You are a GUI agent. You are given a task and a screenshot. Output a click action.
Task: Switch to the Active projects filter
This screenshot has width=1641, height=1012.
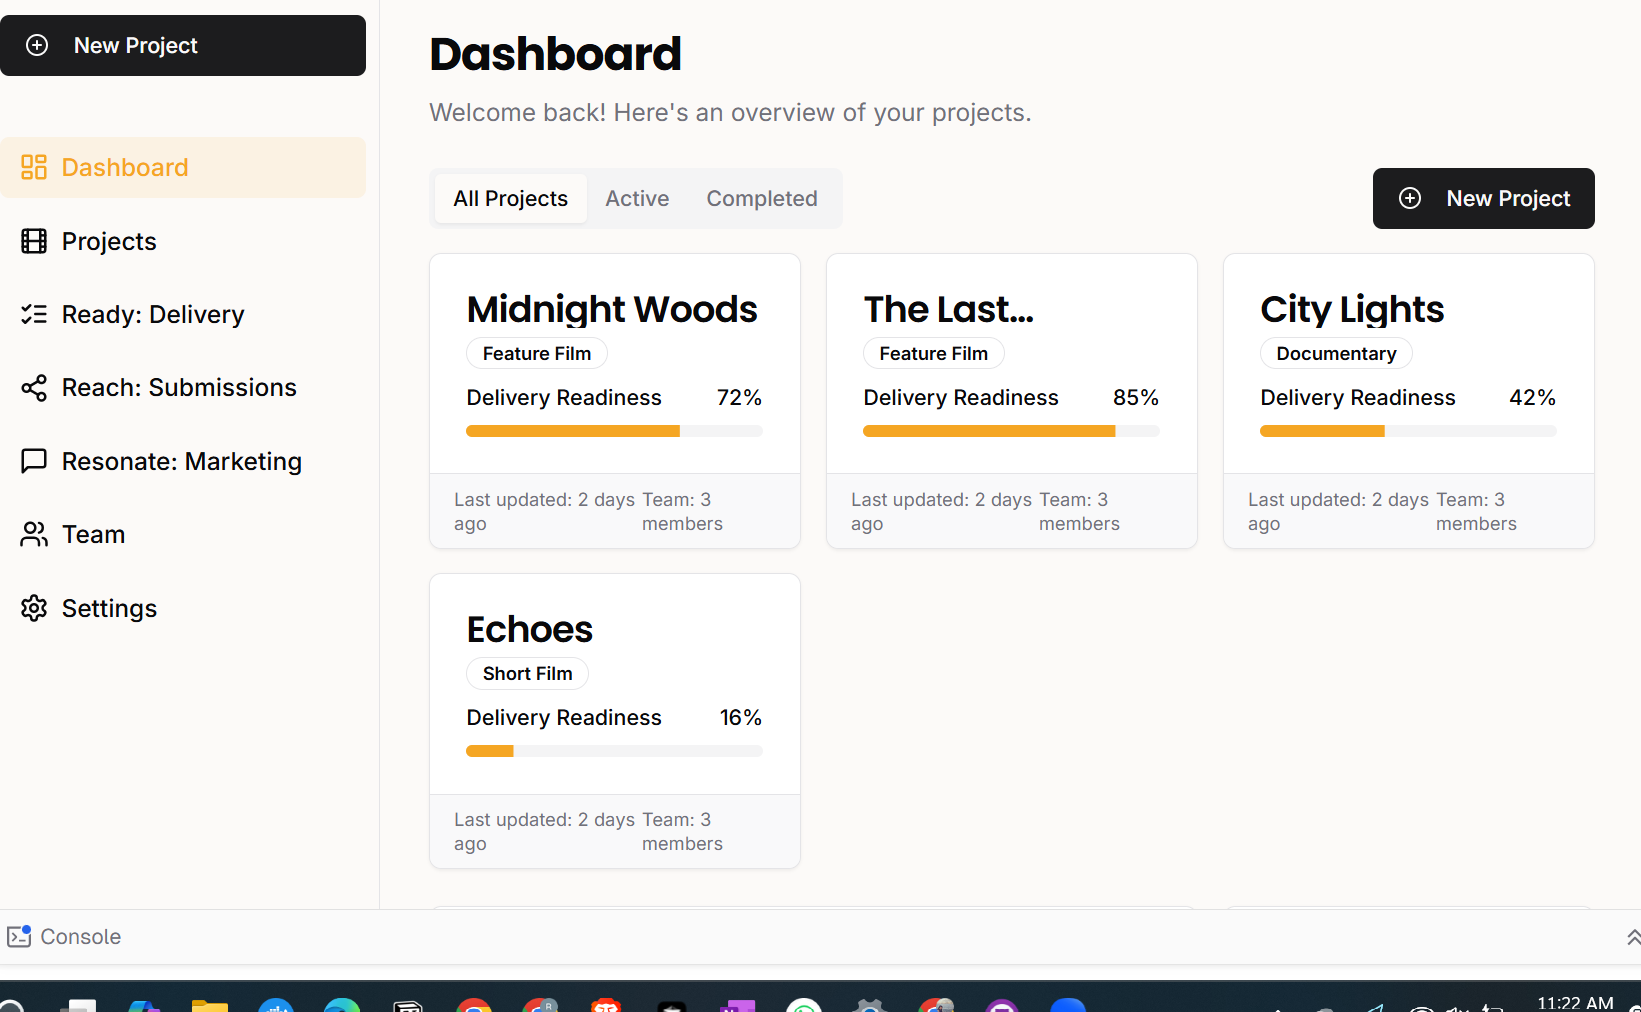[637, 198]
